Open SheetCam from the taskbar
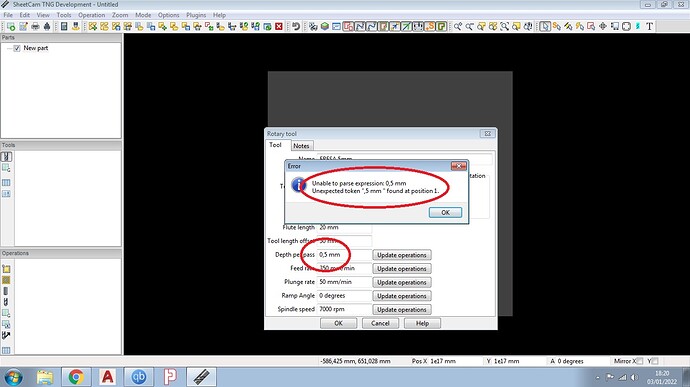The width and height of the screenshot is (690, 387). point(201,377)
